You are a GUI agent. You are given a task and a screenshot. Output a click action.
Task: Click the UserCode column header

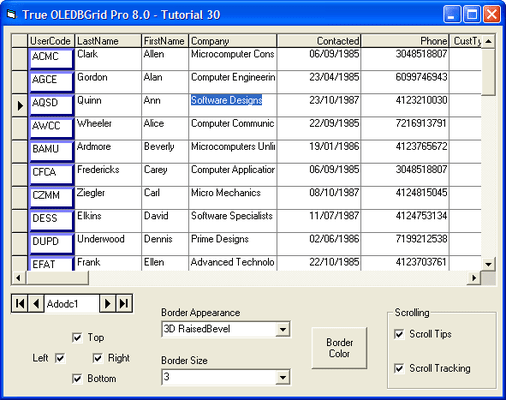51,41
